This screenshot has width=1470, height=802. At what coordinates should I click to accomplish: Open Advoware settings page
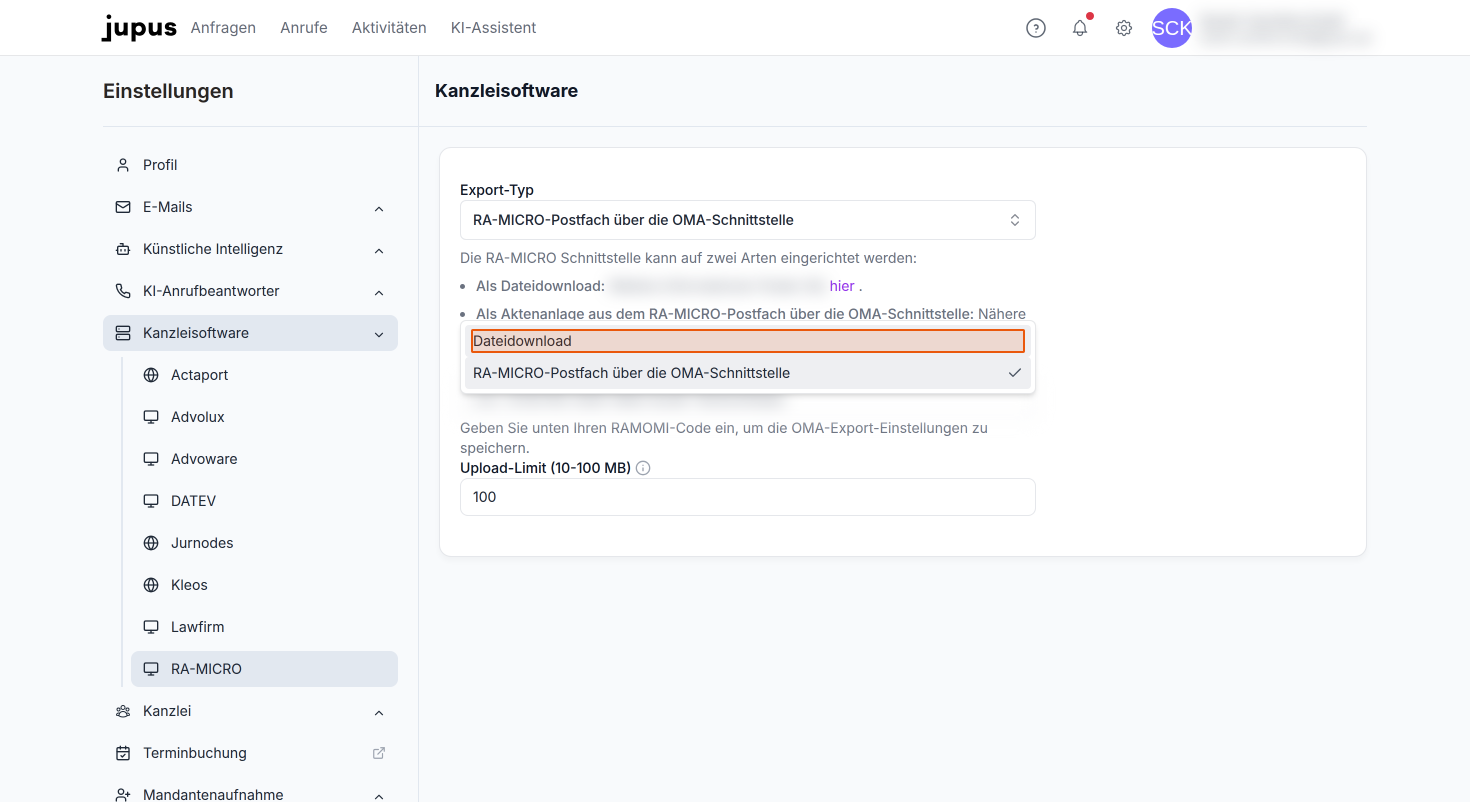(264, 459)
